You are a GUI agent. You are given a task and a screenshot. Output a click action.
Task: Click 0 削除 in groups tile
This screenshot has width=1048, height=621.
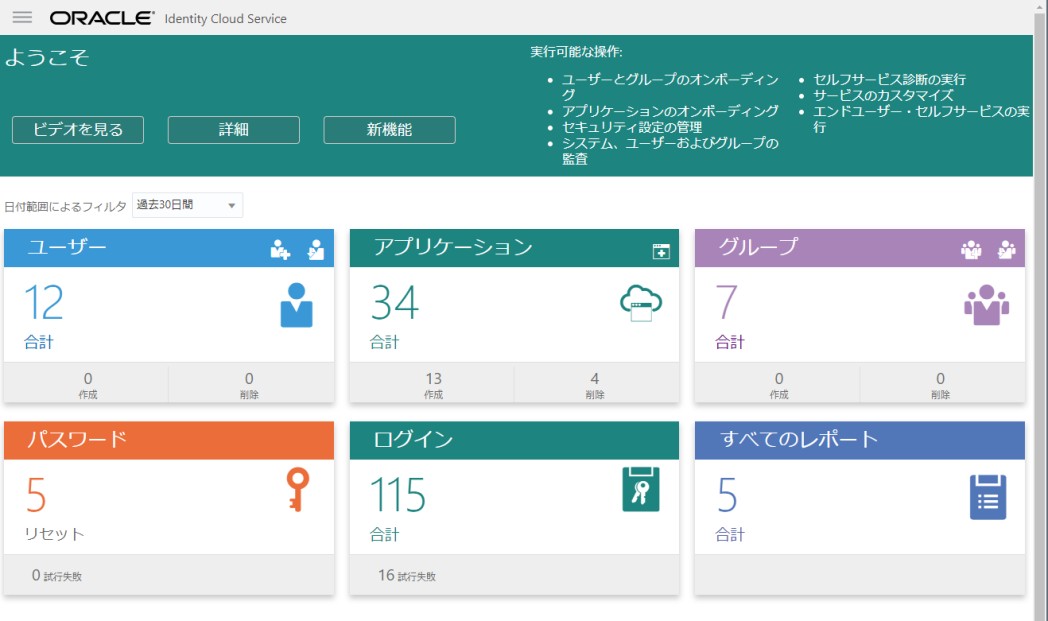[940, 384]
